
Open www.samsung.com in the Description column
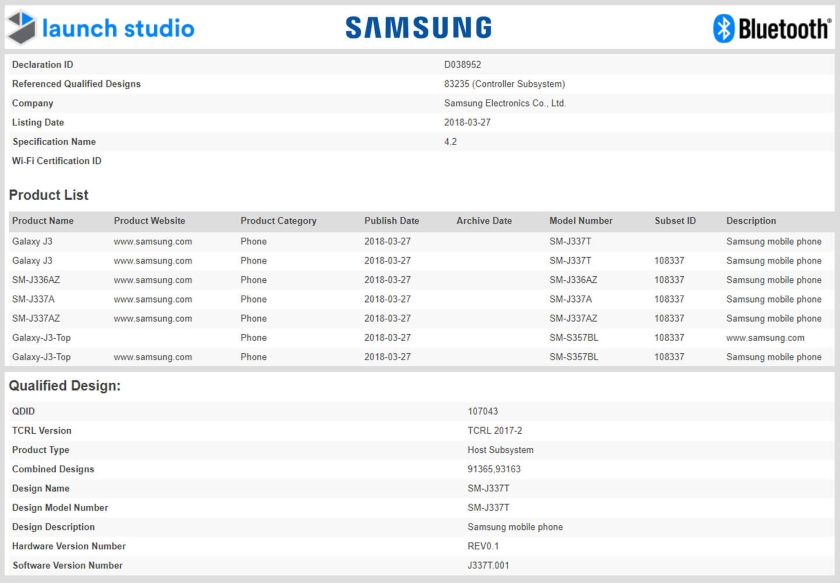point(765,338)
